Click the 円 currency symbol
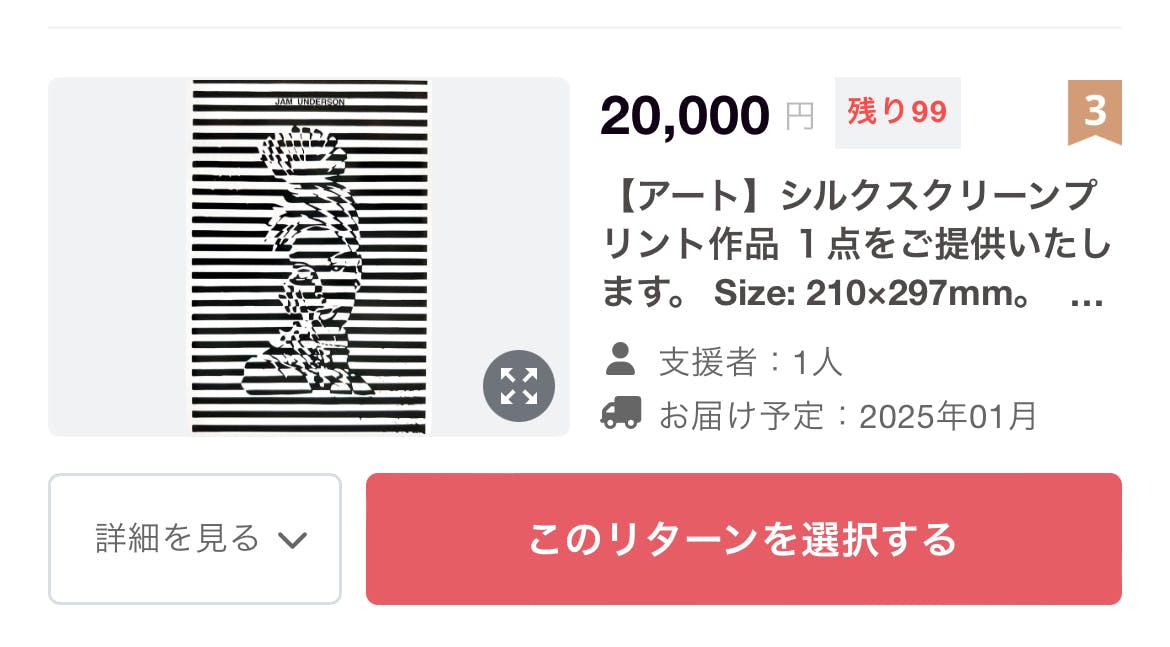 tap(799, 116)
